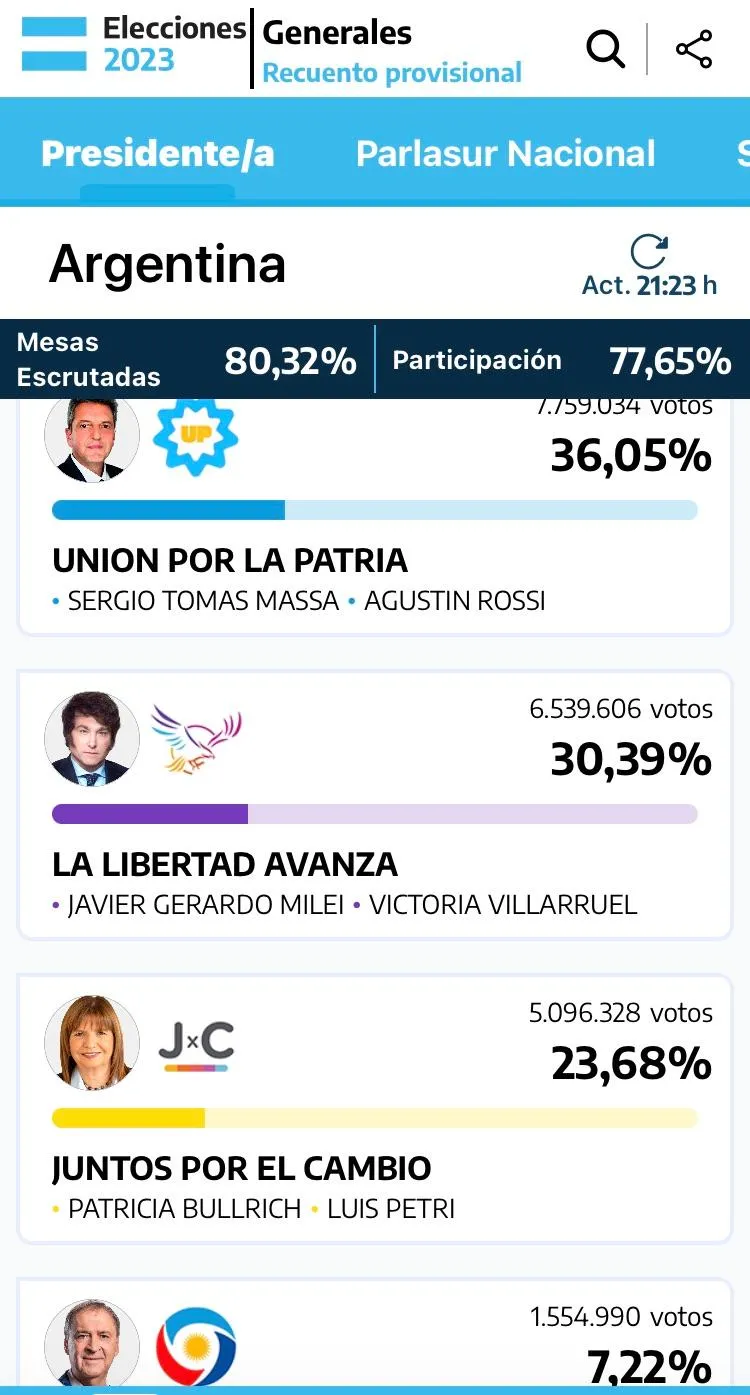Click the yellow Bullrich vote progress bar
This screenshot has width=750, height=1395.
point(374,1118)
